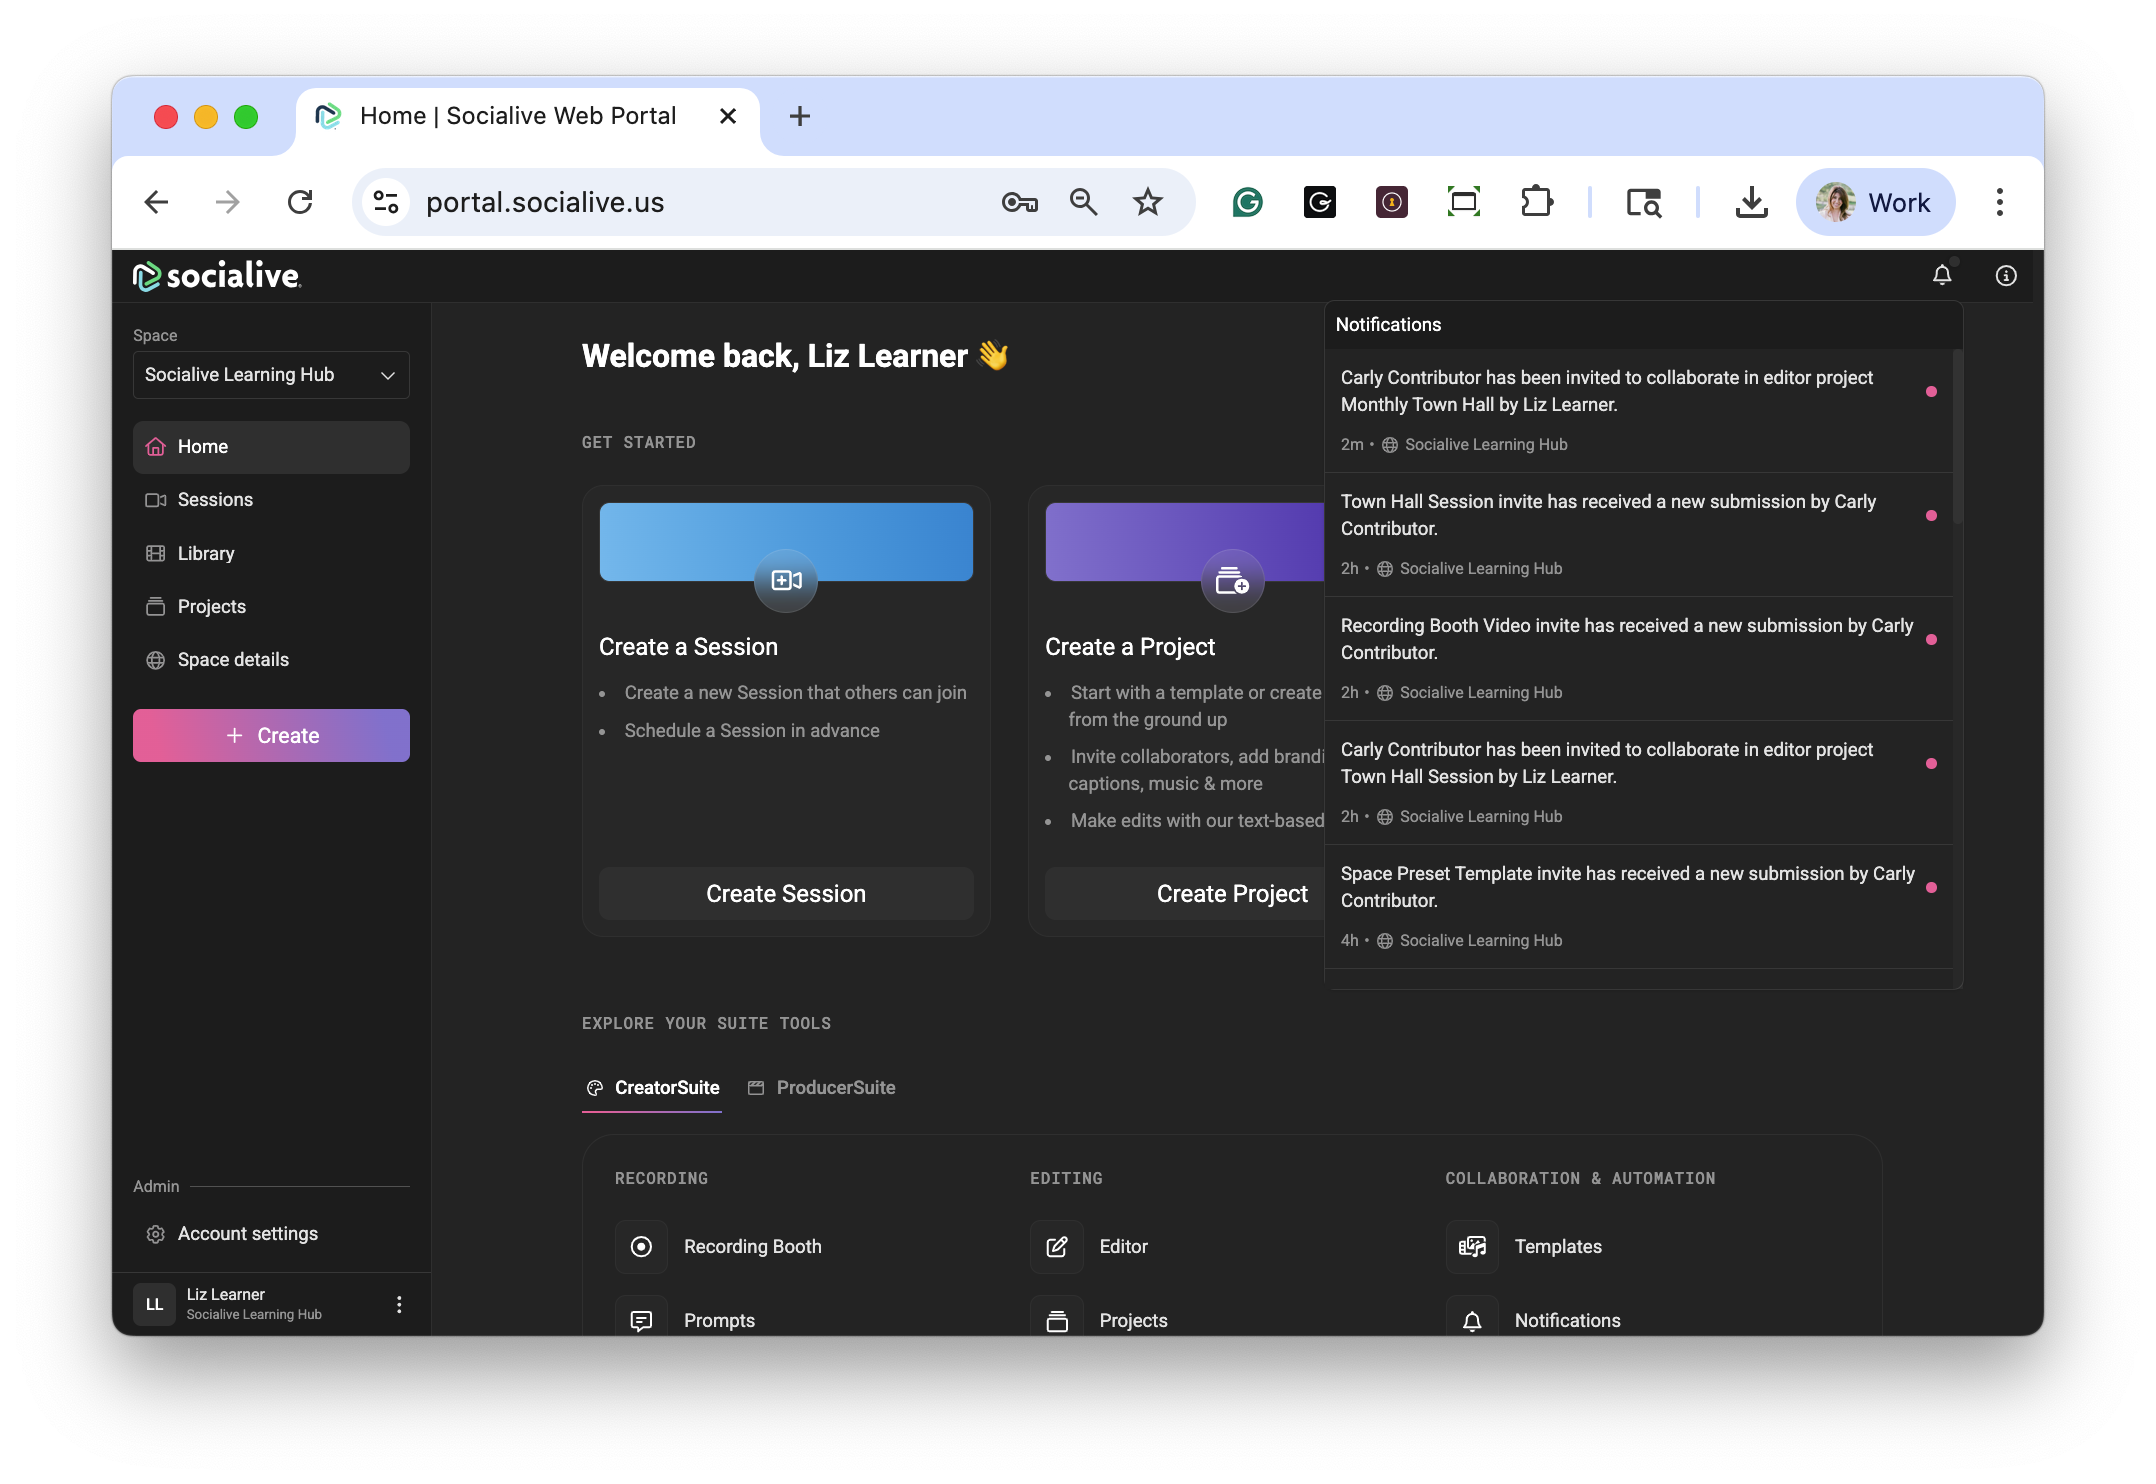Click the Prompts tool icon
Image resolution: width=2156 pixels, height=1484 pixels.
coord(642,1320)
